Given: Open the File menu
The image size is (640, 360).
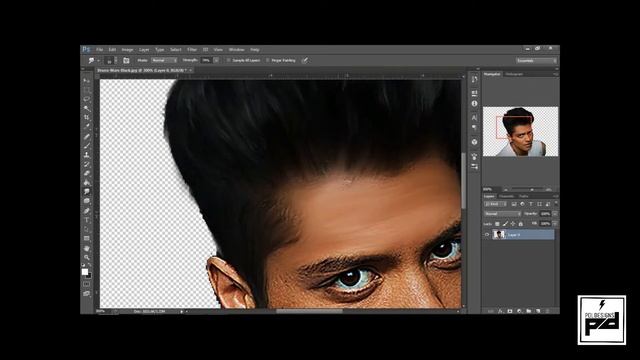Looking at the screenshot, I should [100, 49].
